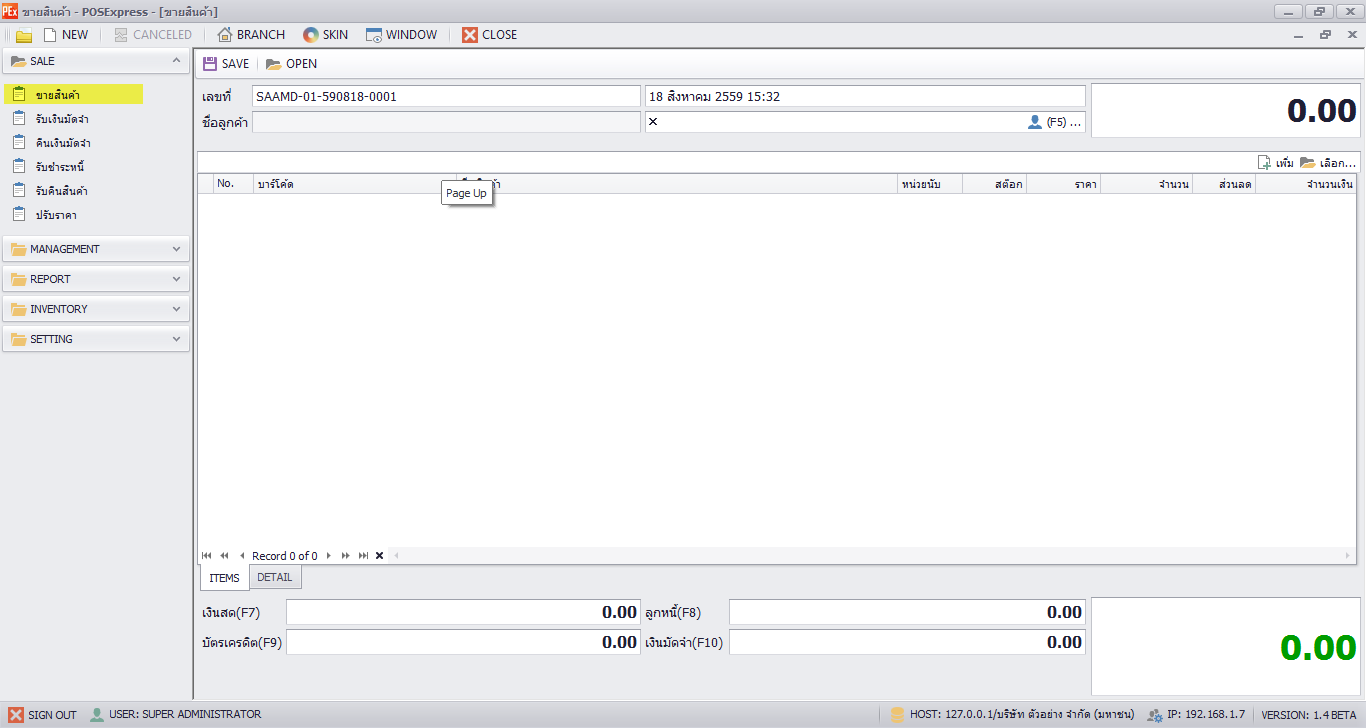
Task: Click the barcode entry field above the grid
Action: (725, 162)
